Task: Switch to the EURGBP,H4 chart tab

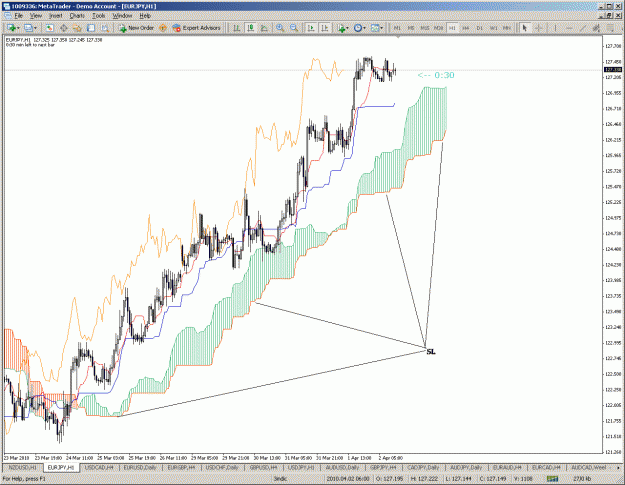Action: click(181, 467)
